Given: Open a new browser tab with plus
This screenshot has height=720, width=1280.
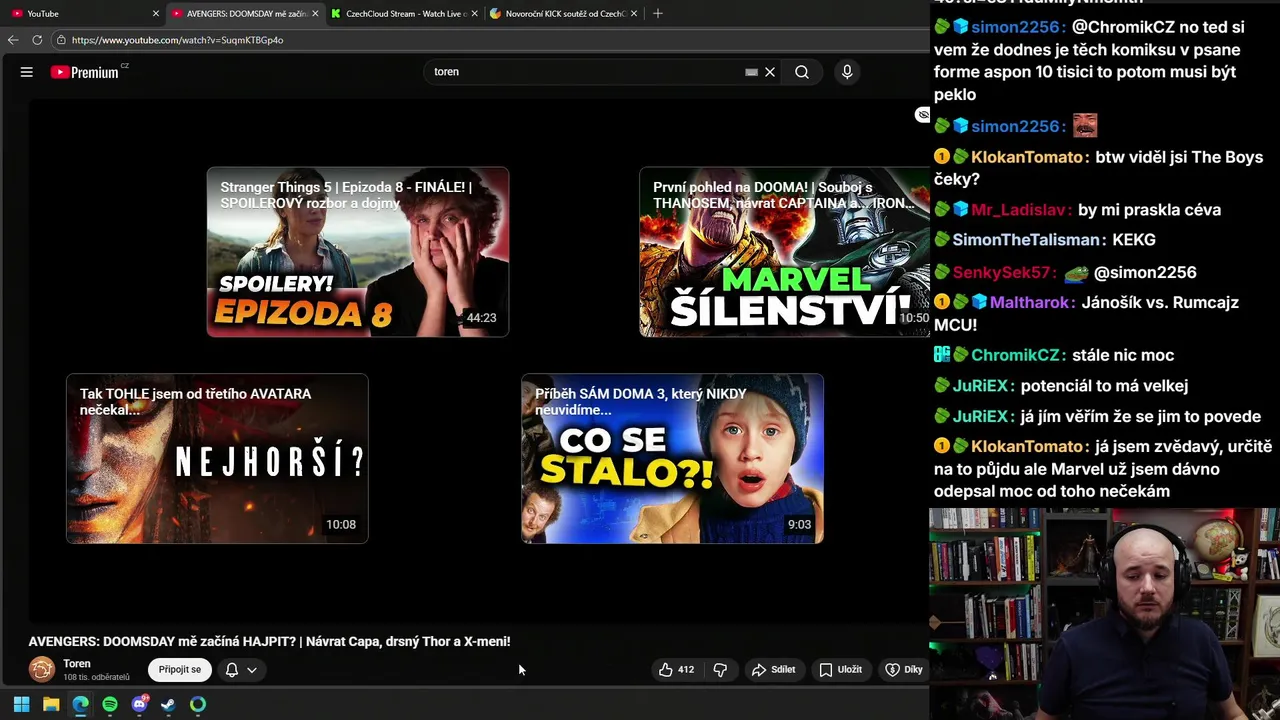Looking at the screenshot, I should click(x=657, y=14).
